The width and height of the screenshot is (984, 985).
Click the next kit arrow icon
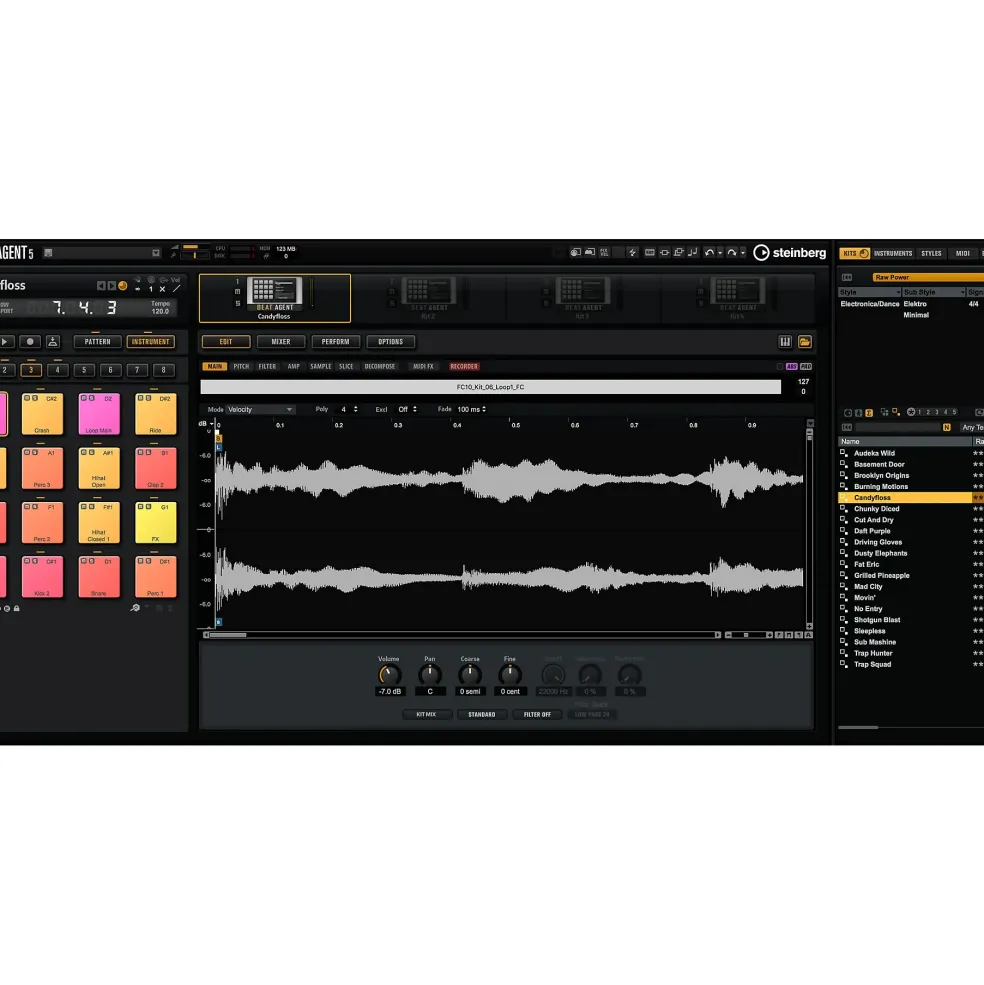pyautogui.click(x=111, y=286)
